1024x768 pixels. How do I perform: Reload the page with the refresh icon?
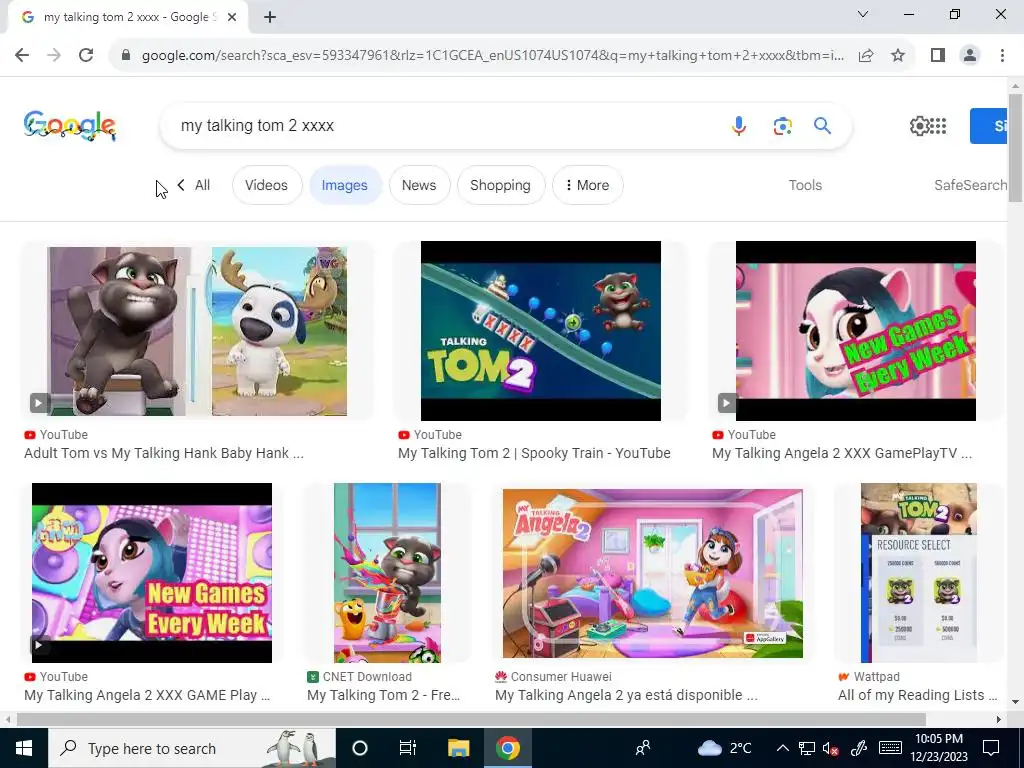click(x=86, y=55)
